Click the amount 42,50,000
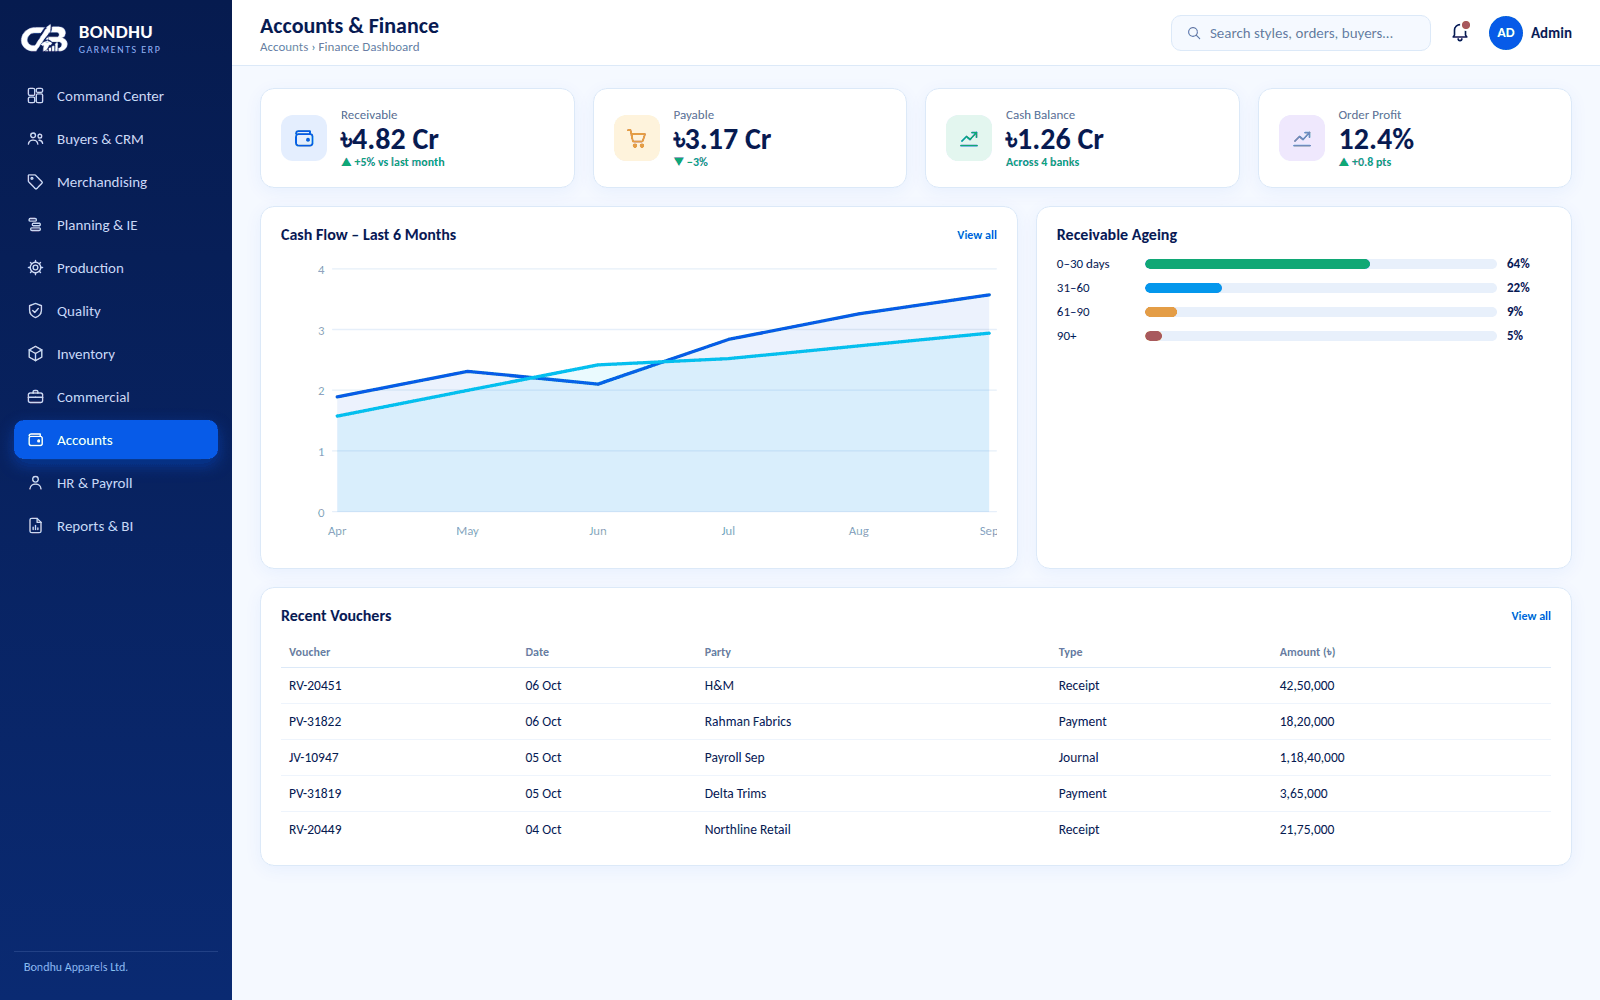Screen dimensions: 1600x1000 coord(1307,686)
